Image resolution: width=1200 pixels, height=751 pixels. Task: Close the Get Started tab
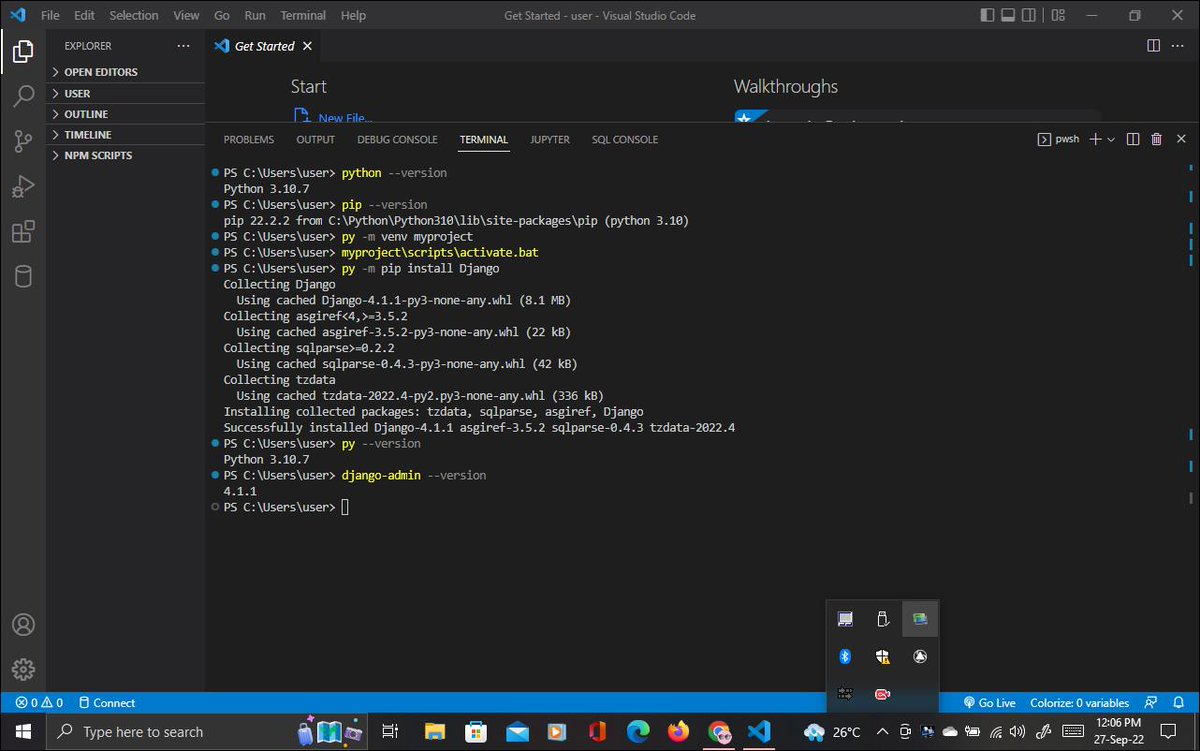click(x=307, y=46)
